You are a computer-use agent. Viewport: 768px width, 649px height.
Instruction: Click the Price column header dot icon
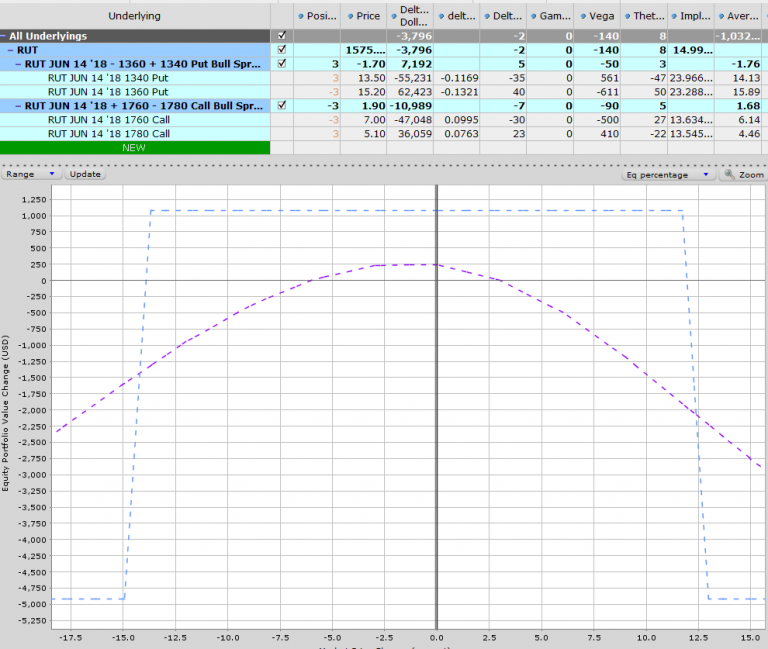pyautogui.click(x=348, y=17)
